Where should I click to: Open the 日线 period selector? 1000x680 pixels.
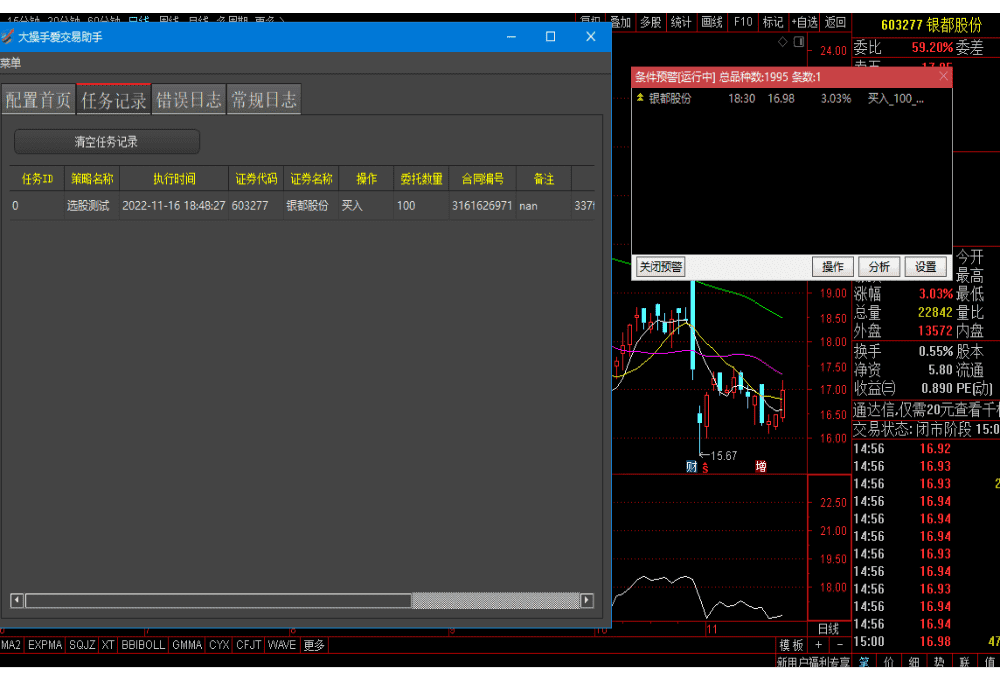[x=828, y=629]
